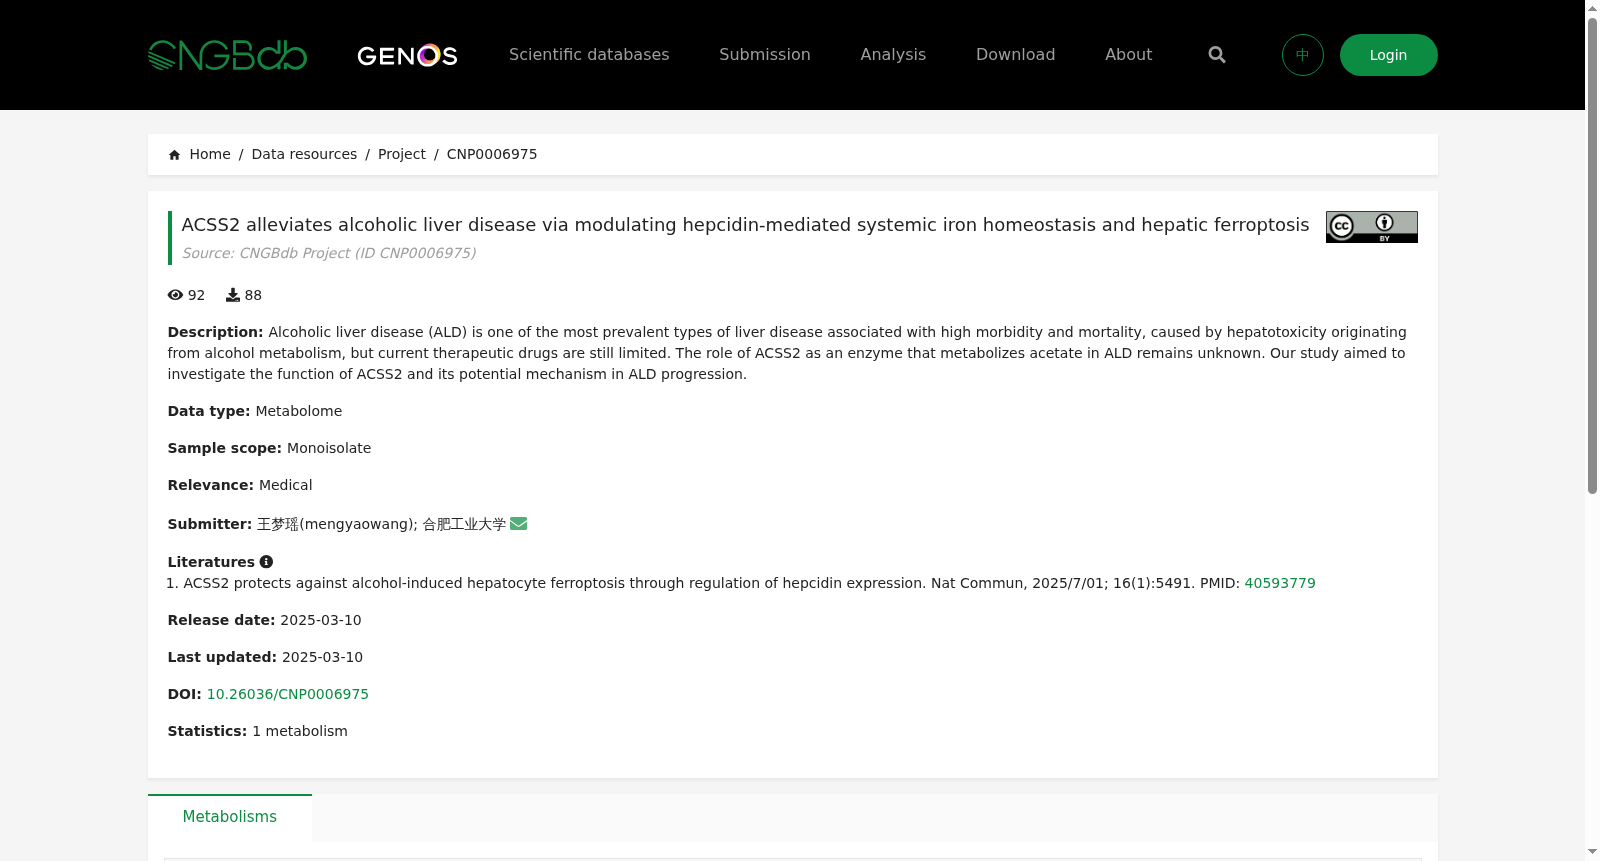Switch language with the 中 button
The image size is (1600, 861).
coord(1303,55)
